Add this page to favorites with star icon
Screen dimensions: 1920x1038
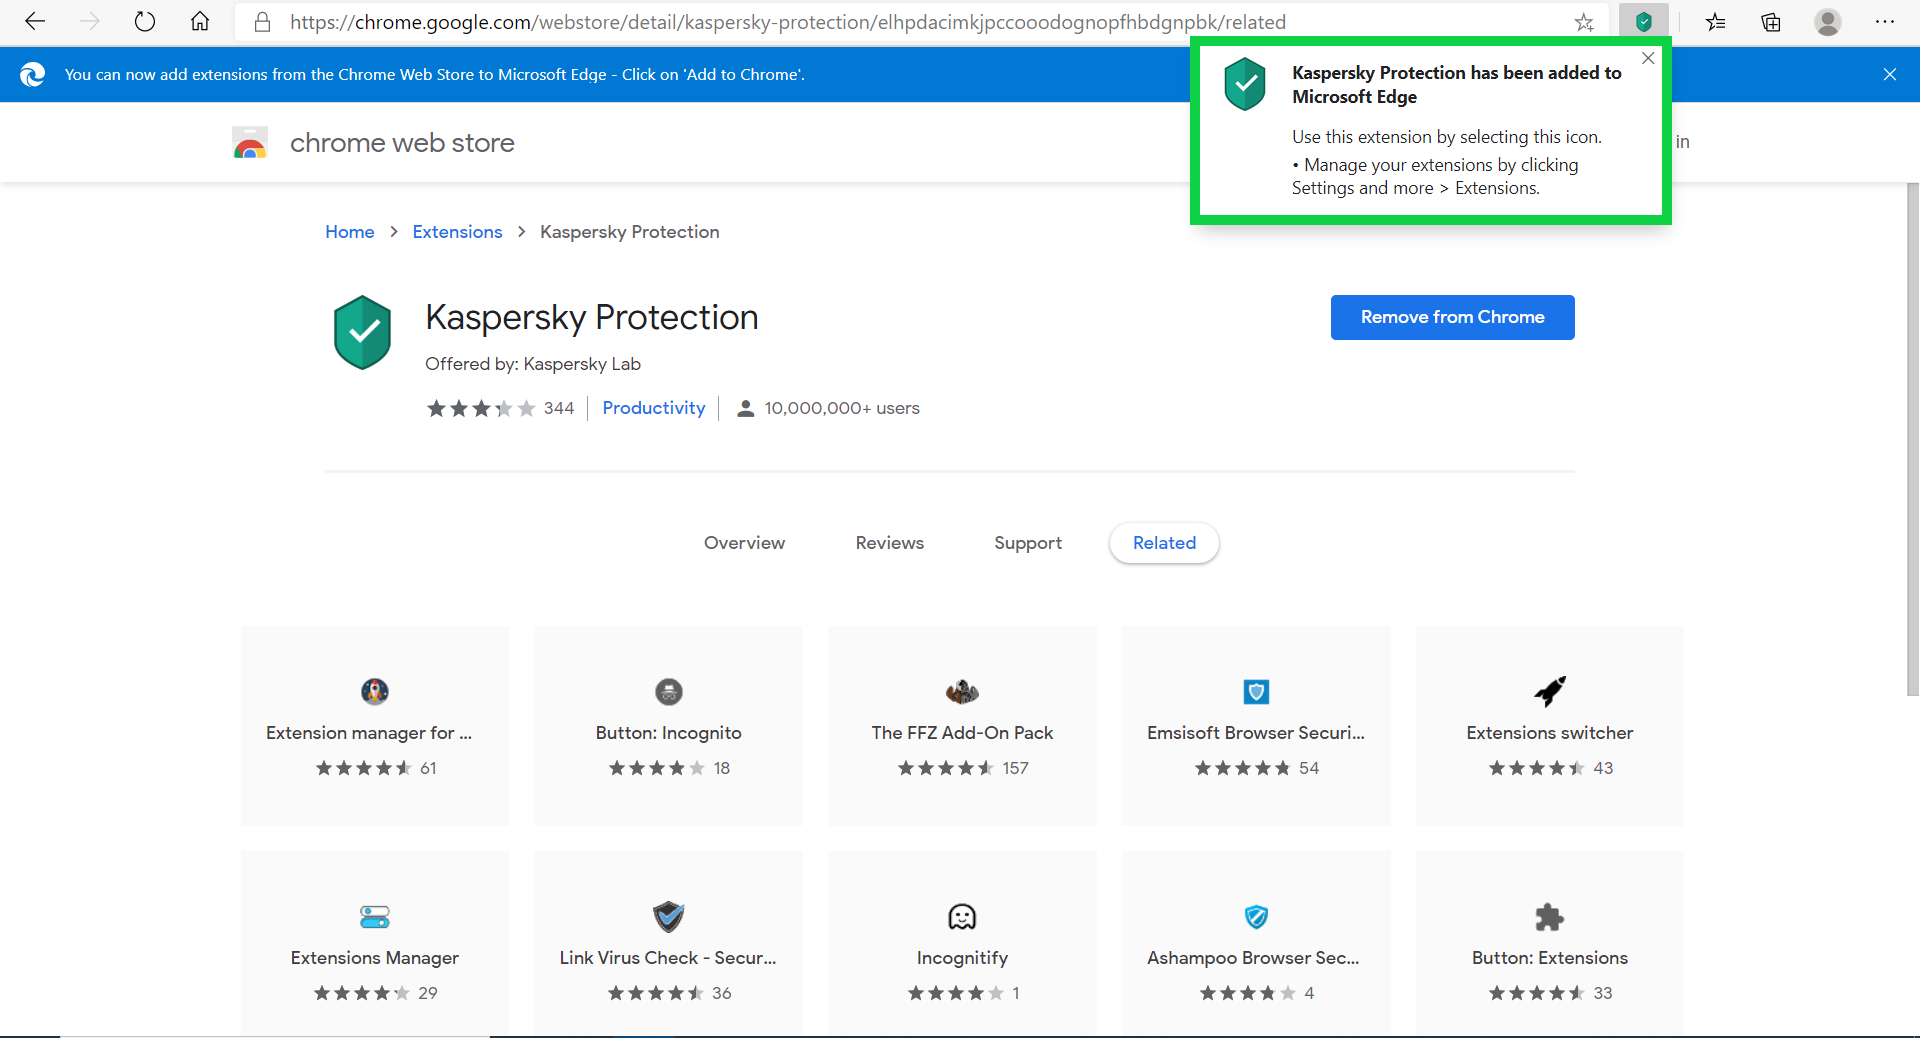pyautogui.click(x=1584, y=22)
